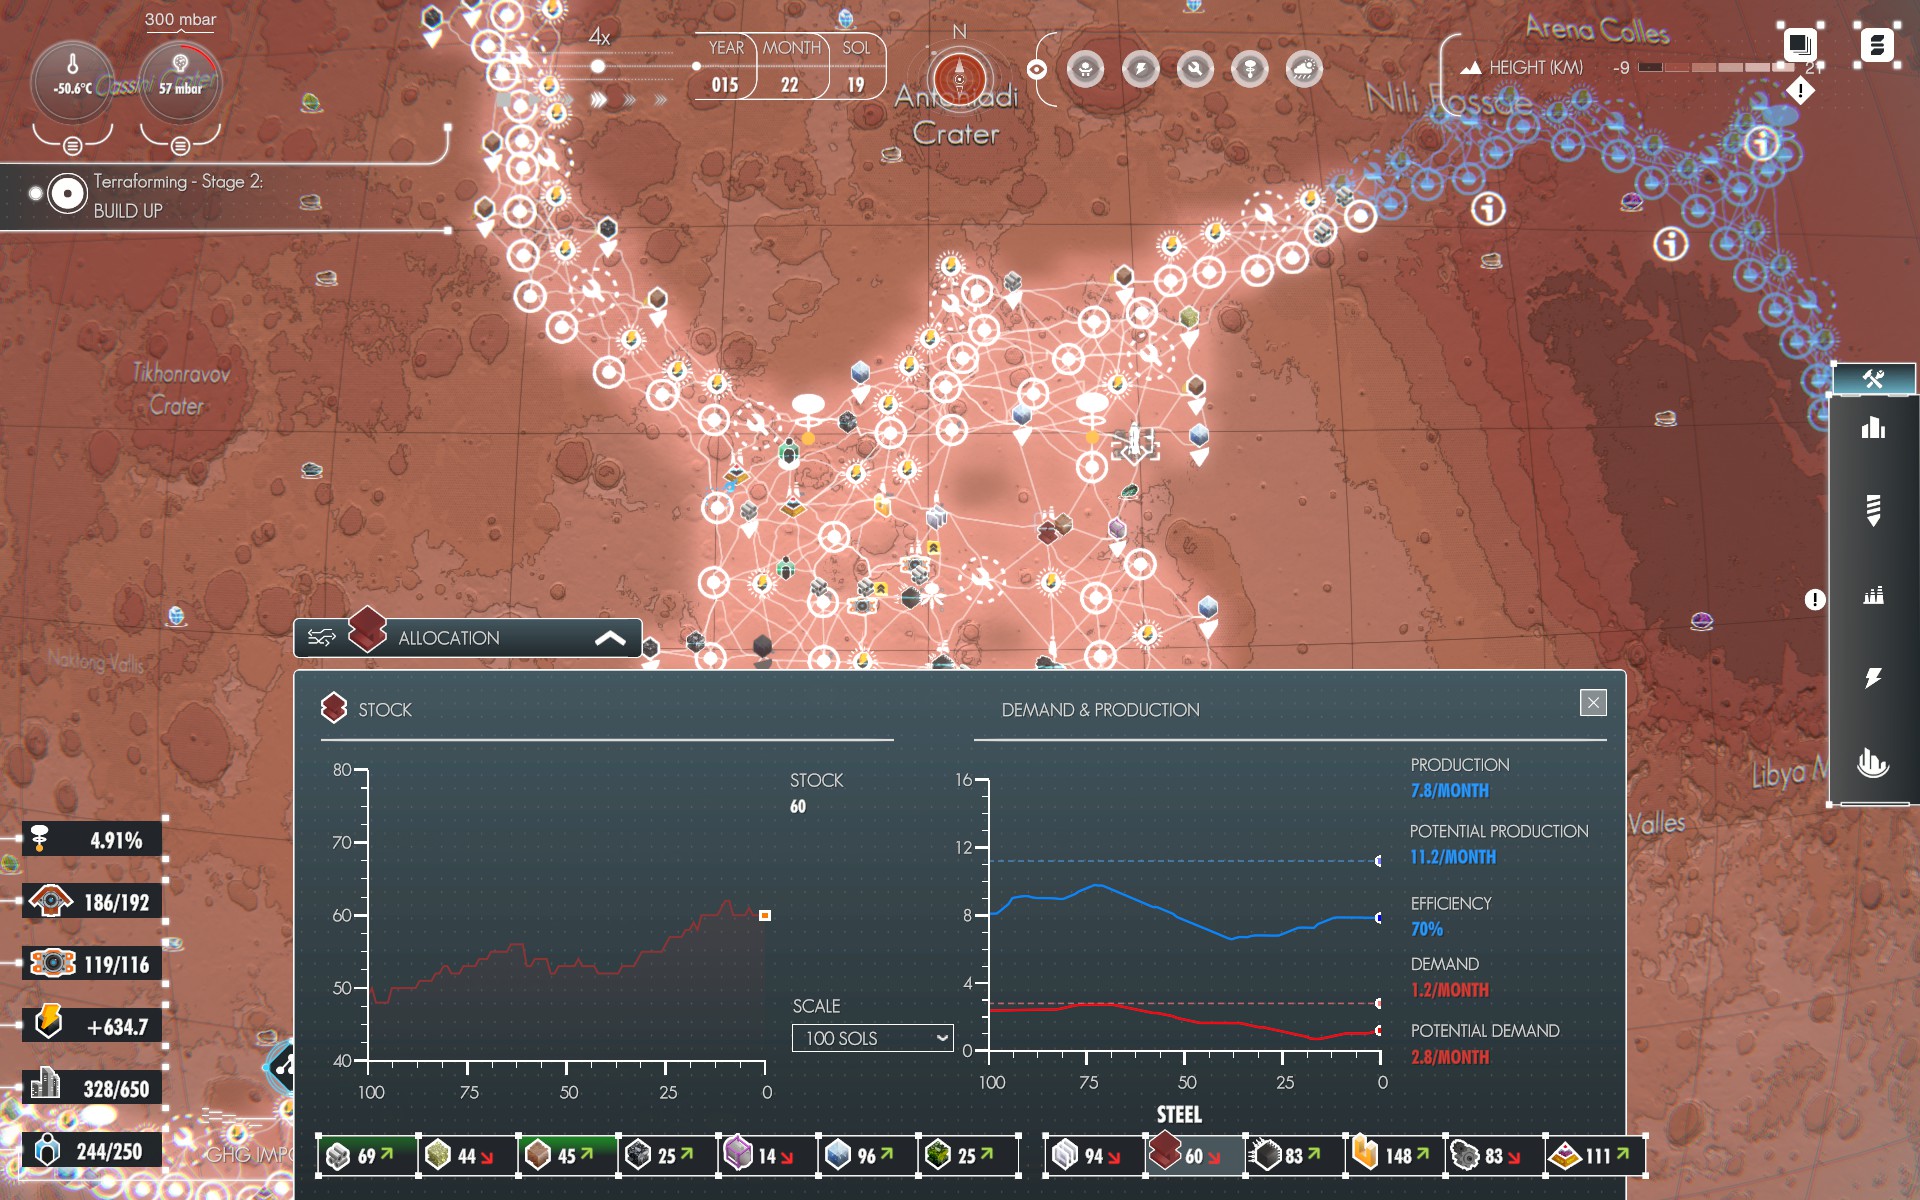Viewport: 1920px width, 1200px height.
Task: Toggle the weather overlay filter
Action: pos(1304,69)
